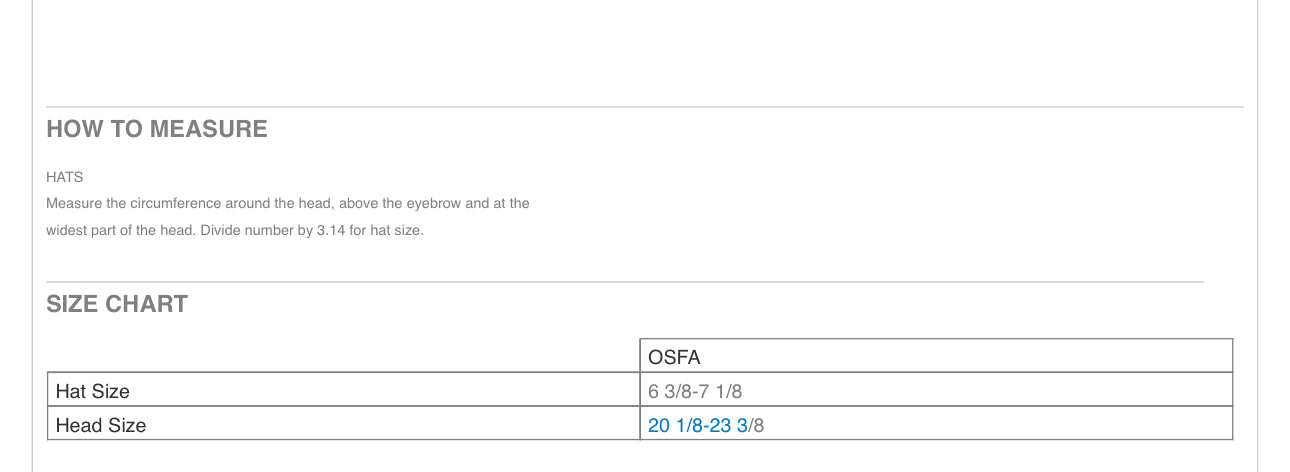Click the word 'circumference' in instructions
The height and width of the screenshot is (472, 1290).
tap(177, 203)
